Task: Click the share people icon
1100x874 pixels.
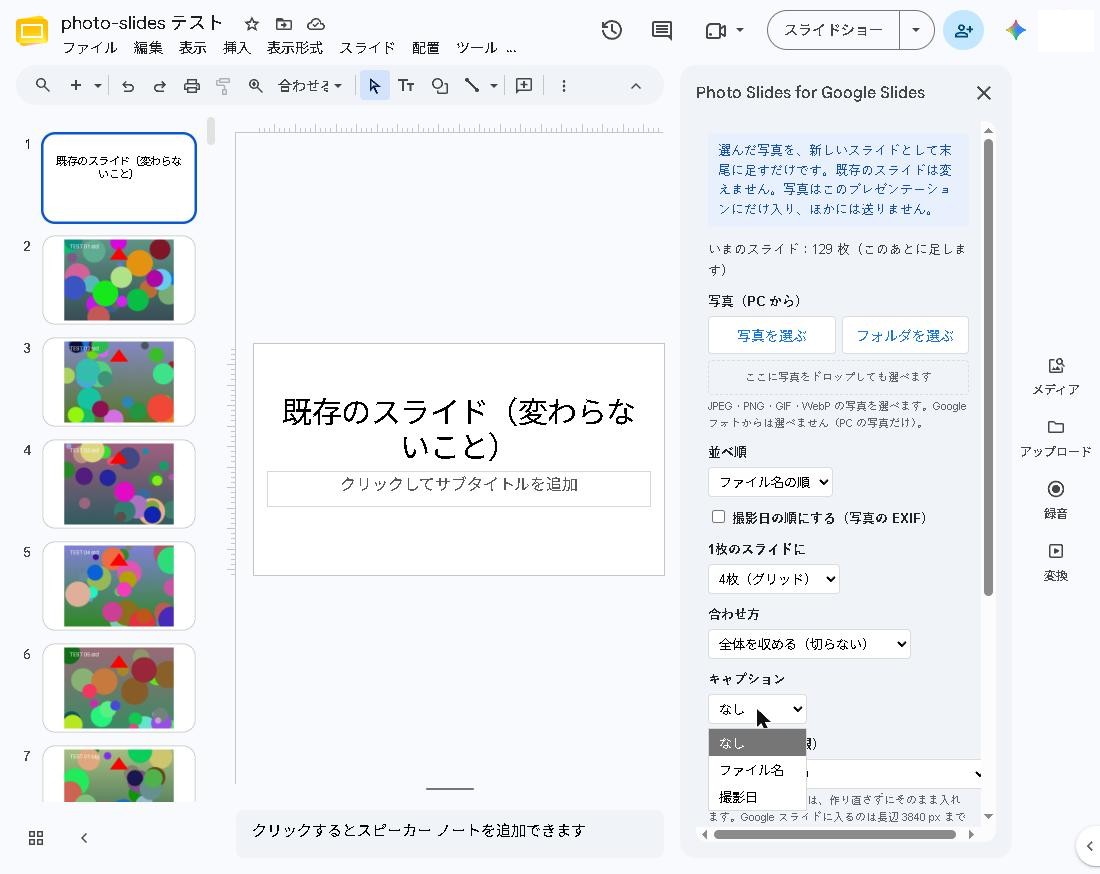Action: tap(963, 30)
